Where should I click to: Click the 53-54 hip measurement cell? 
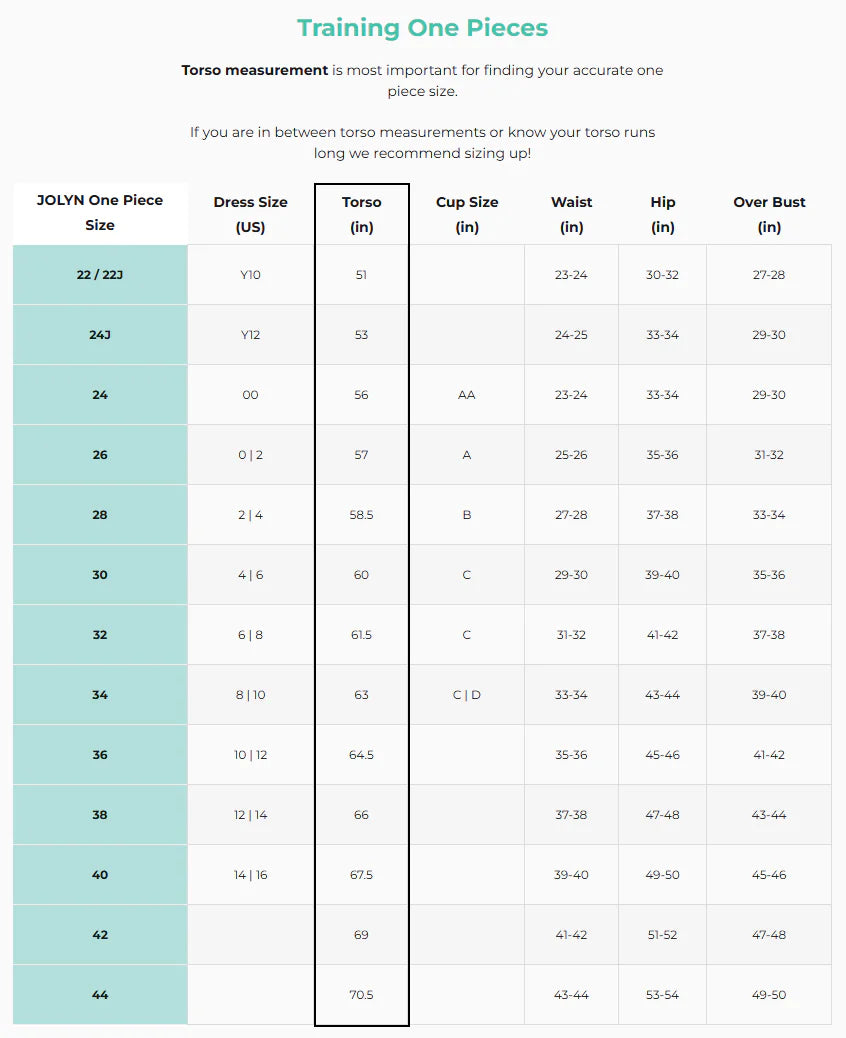tap(662, 995)
